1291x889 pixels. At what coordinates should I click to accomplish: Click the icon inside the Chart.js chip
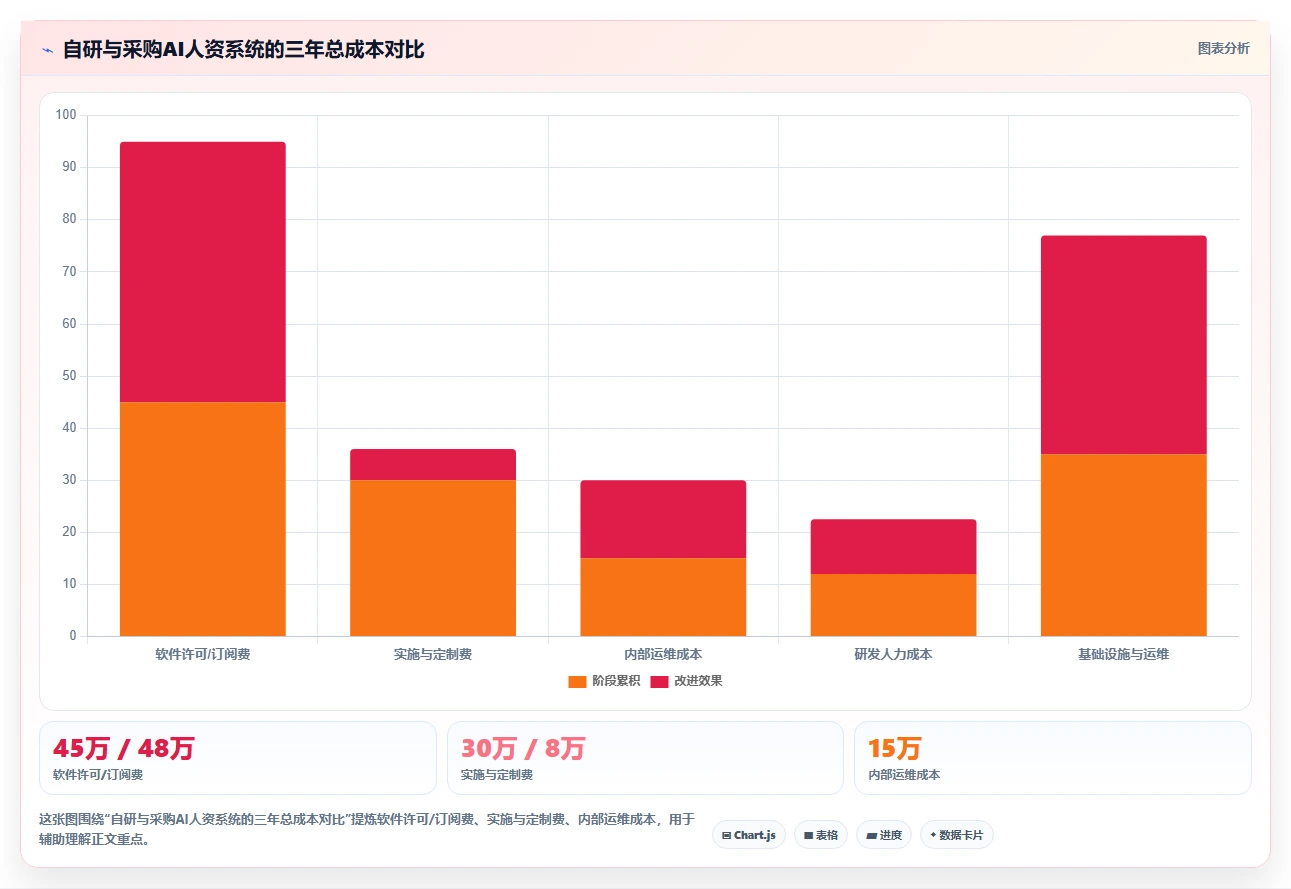click(x=726, y=835)
